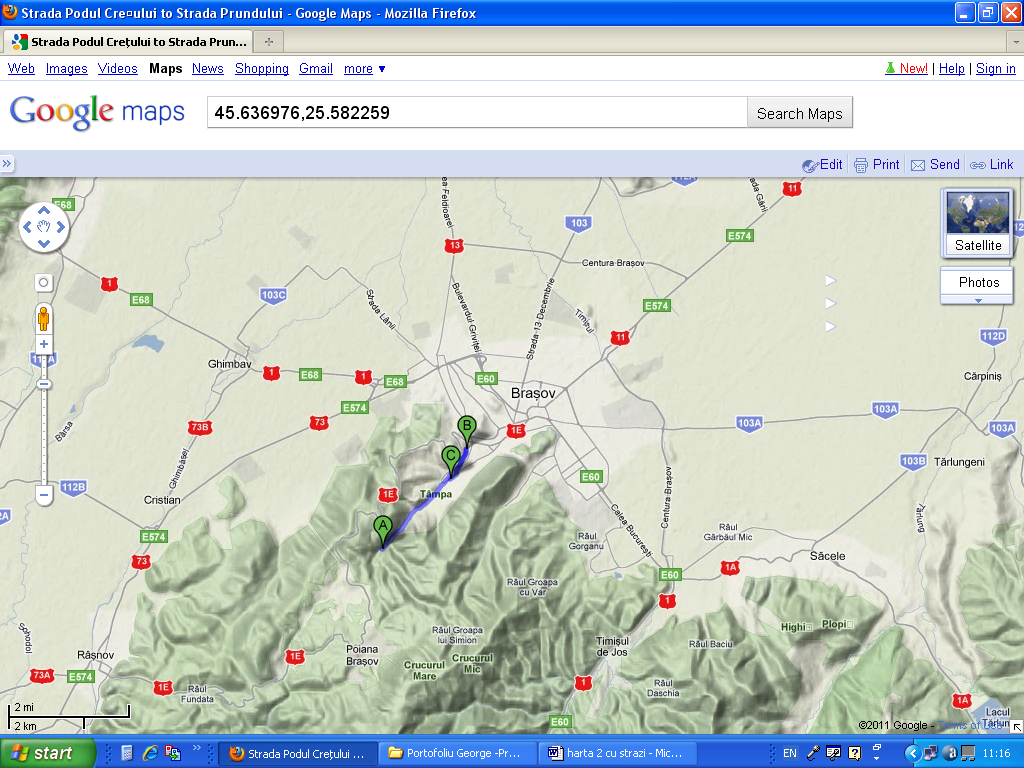Screen dimensions: 1024x768
Task: Pan the map up with the arrow
Action: point(44,210)
